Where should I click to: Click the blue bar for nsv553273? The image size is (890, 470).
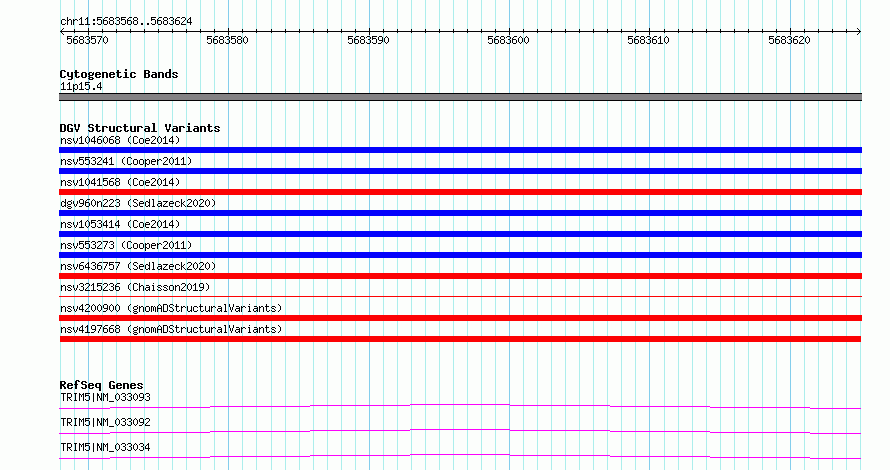tap(460, 255)
